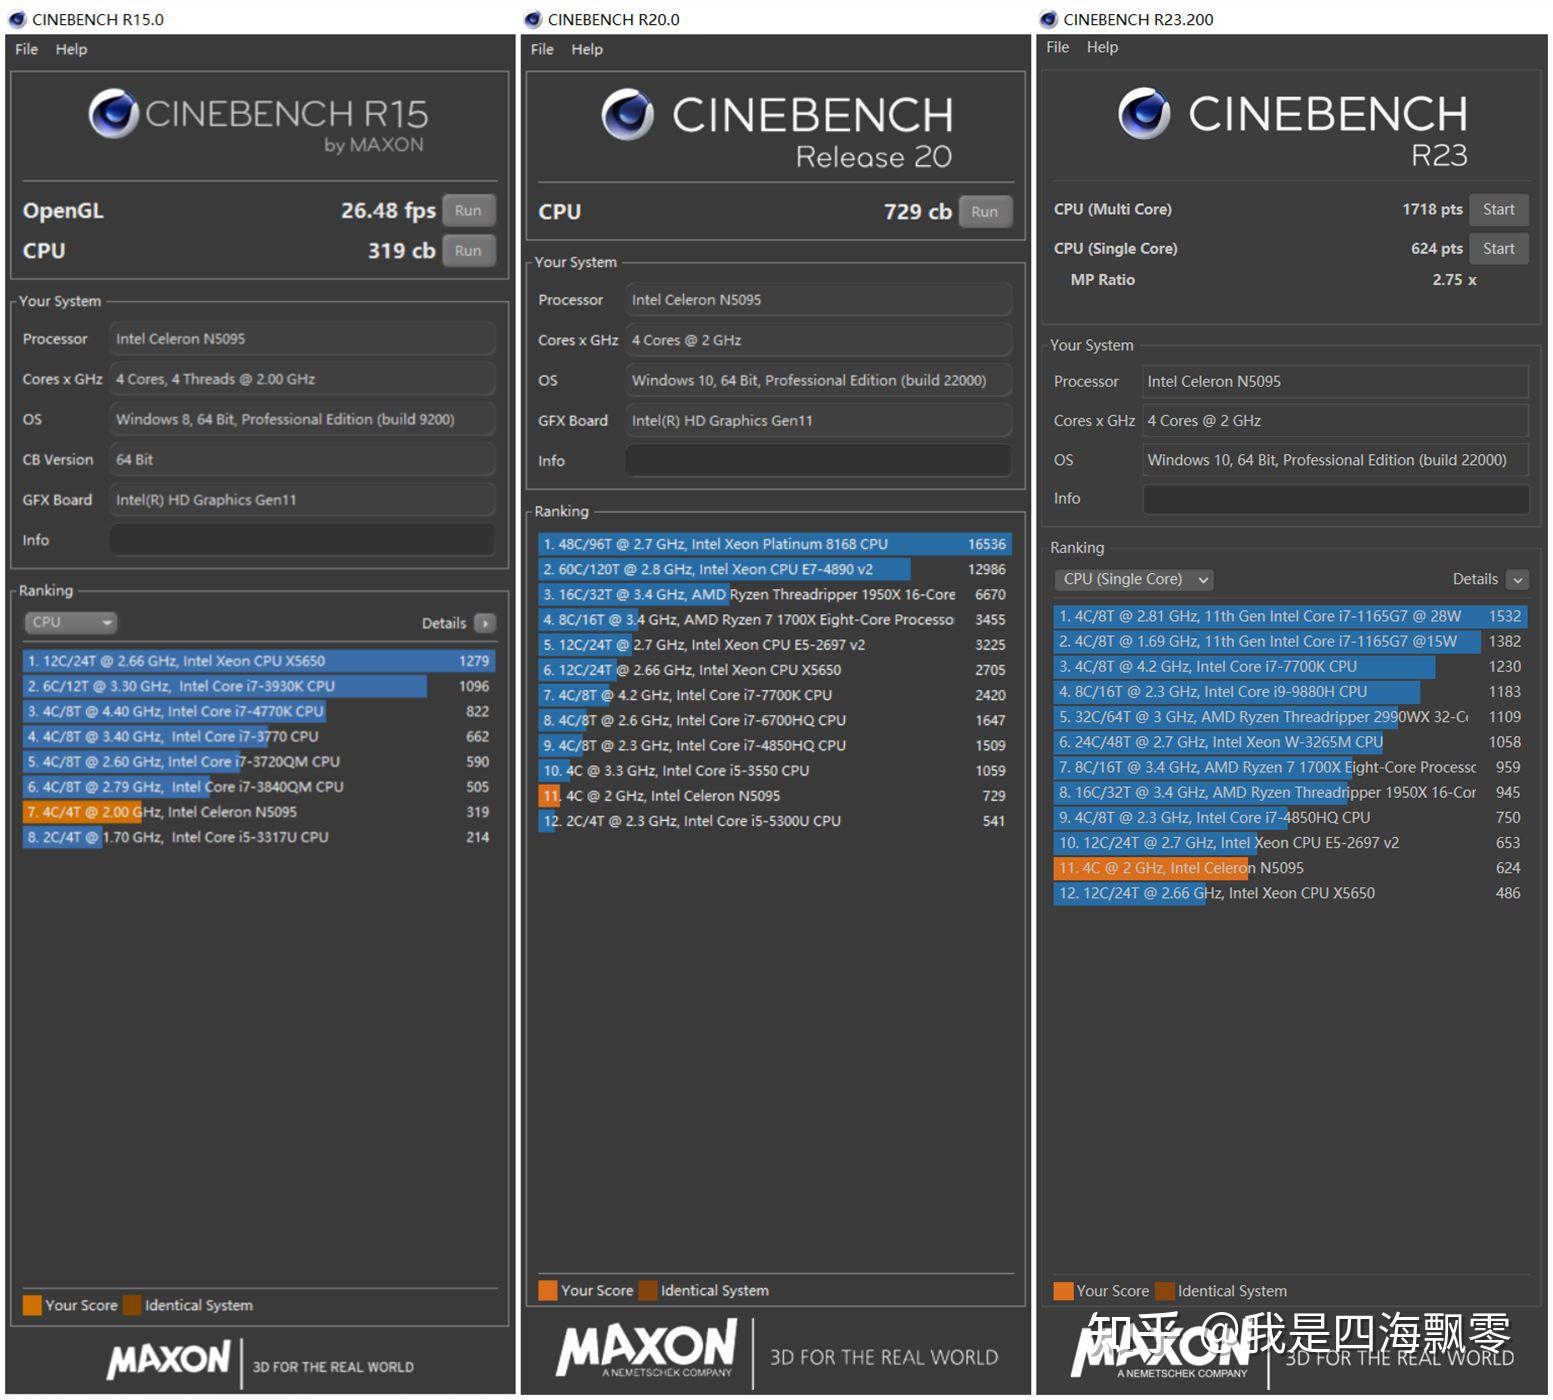Viewport: 1553px width, 1400px height.
Task: Click the Cinebench R20 title bar app icon
Action: point(533,19)
